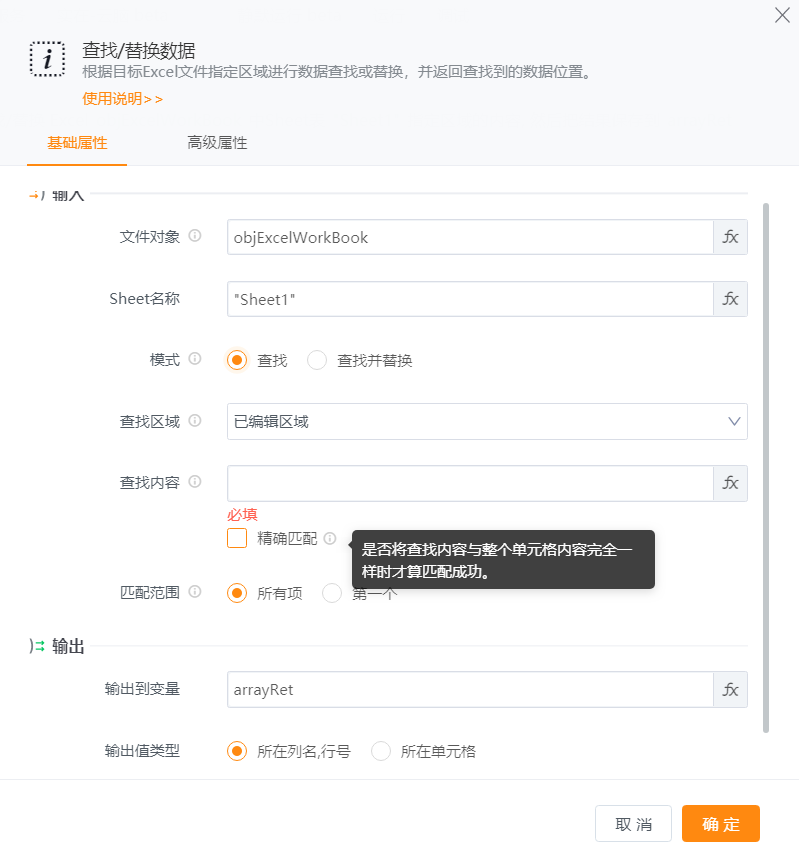Click the fx button beside 输出到变量 field
This screenshot has width=799, height=850.
pyautogui.click(x=730, y=689)
